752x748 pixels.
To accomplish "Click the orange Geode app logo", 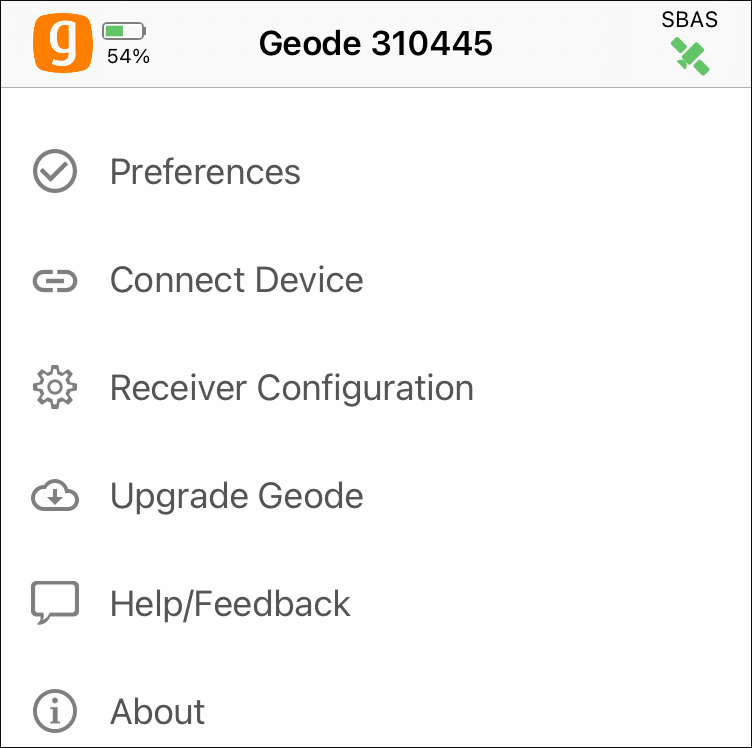I will [x=63, y=43].
